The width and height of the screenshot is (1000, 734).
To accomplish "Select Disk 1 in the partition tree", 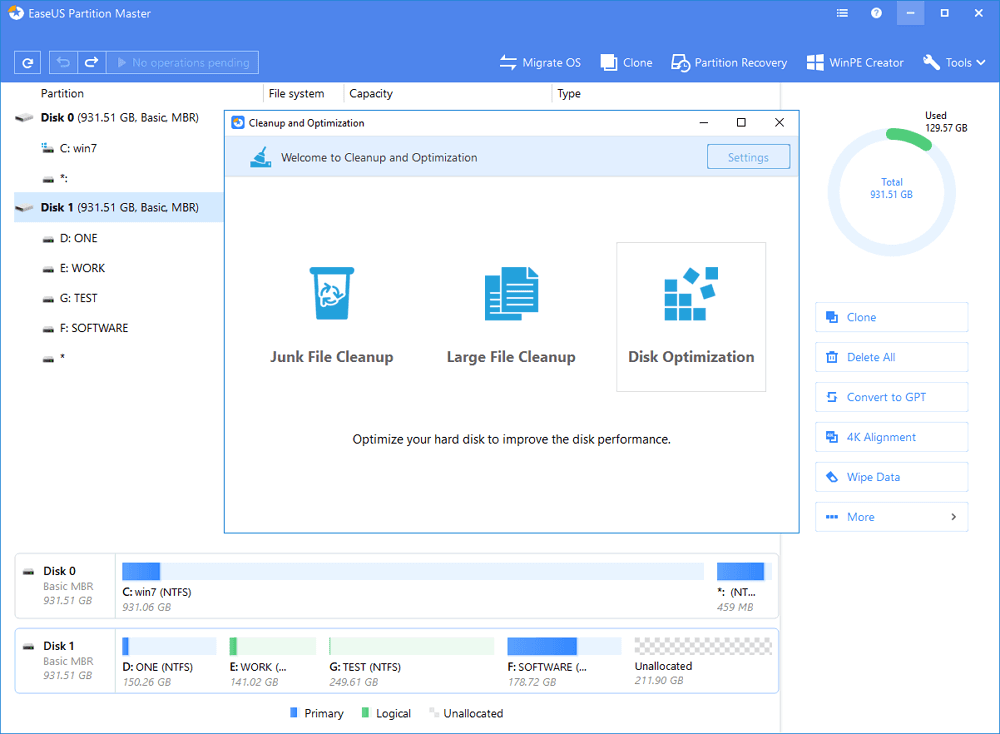I will (119, 207).
